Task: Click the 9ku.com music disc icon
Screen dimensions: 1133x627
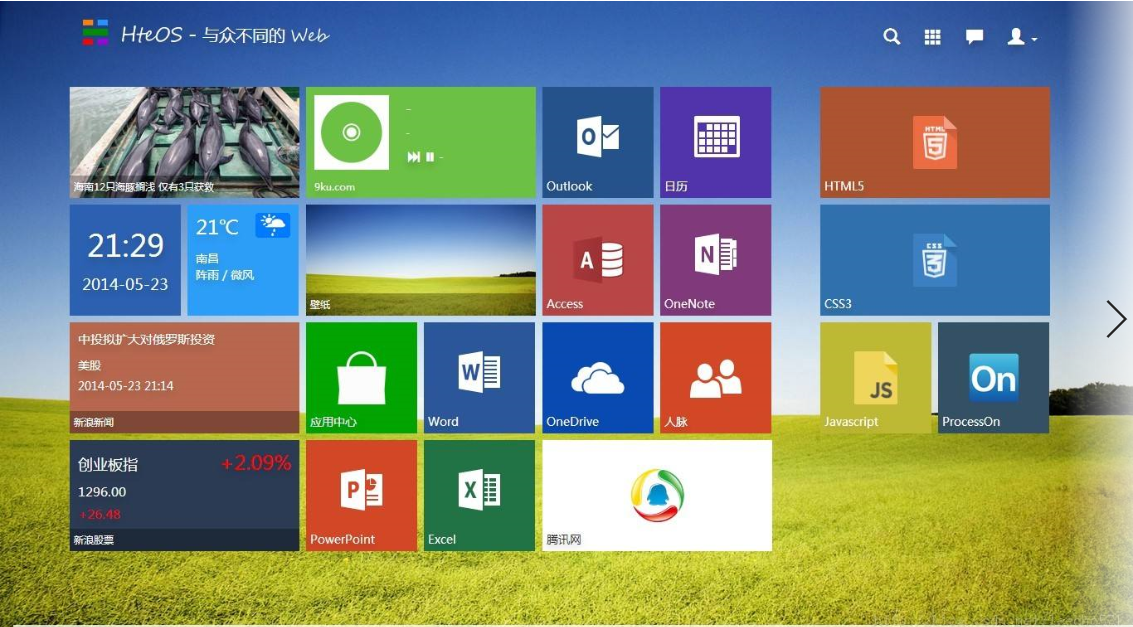Action: [351, 132]
